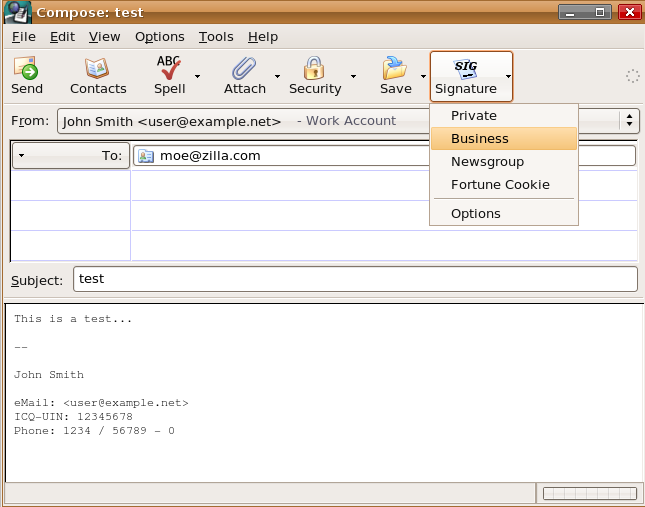Click the contact card icon beside moe@zilla.com

coord(146,156)
